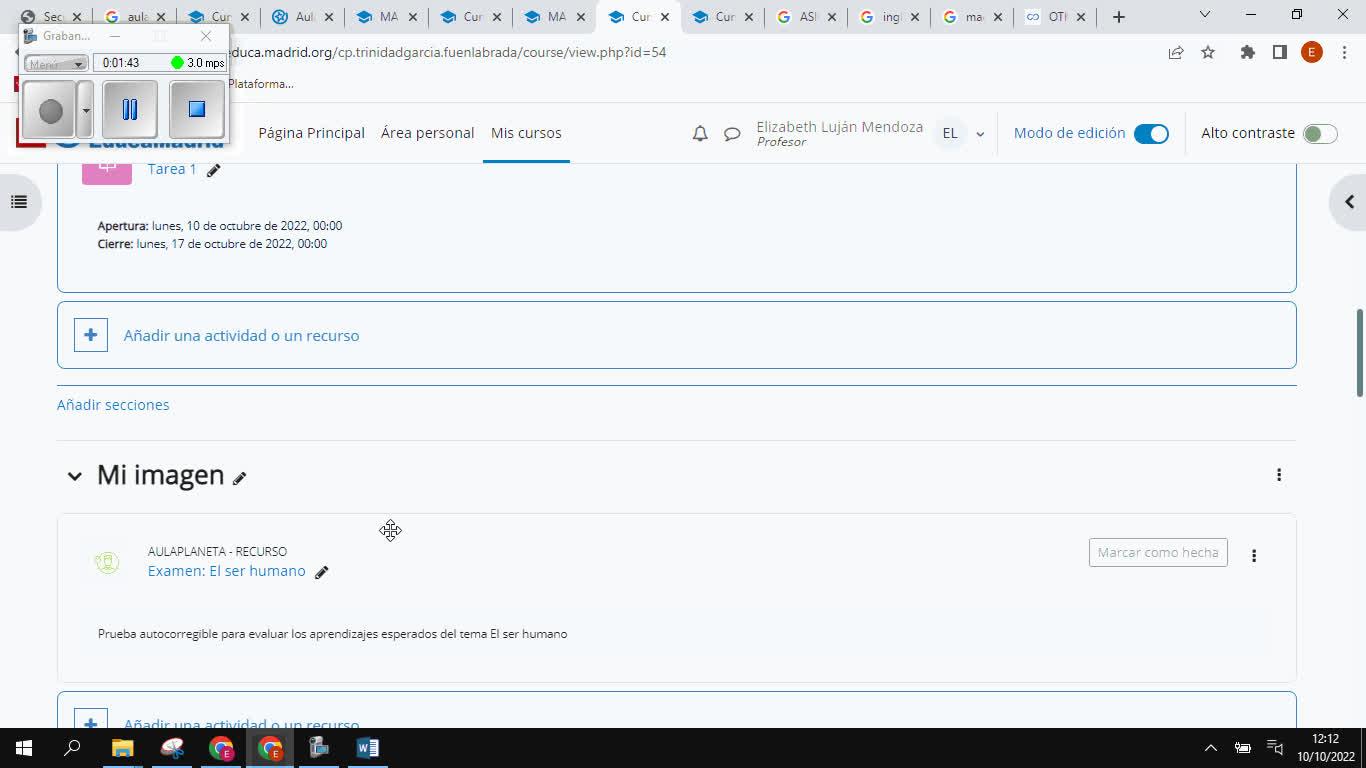Viewport: 1366px width, 768px height.
Task: Open the Windows Start menu
Action: [23, 748]
